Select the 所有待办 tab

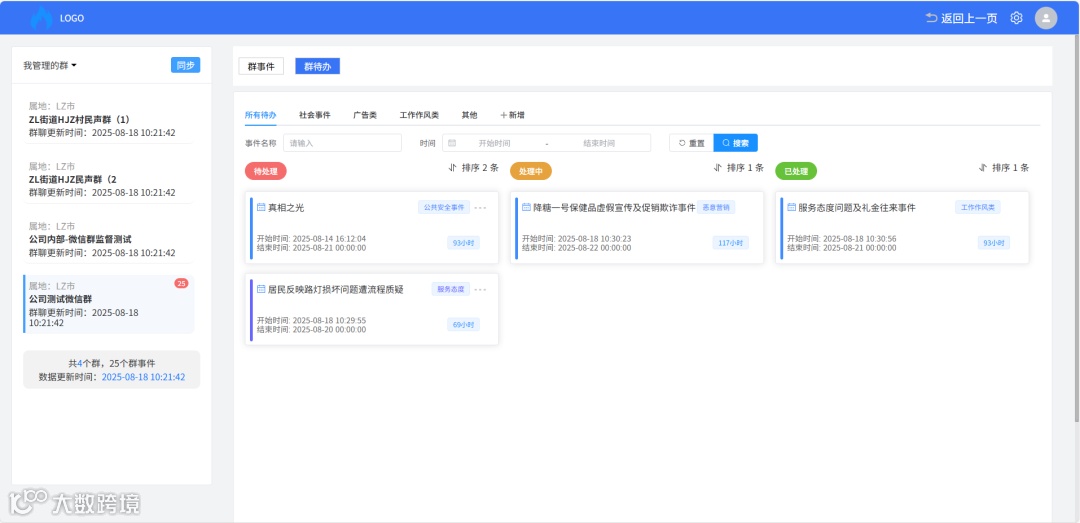(260, 115)
